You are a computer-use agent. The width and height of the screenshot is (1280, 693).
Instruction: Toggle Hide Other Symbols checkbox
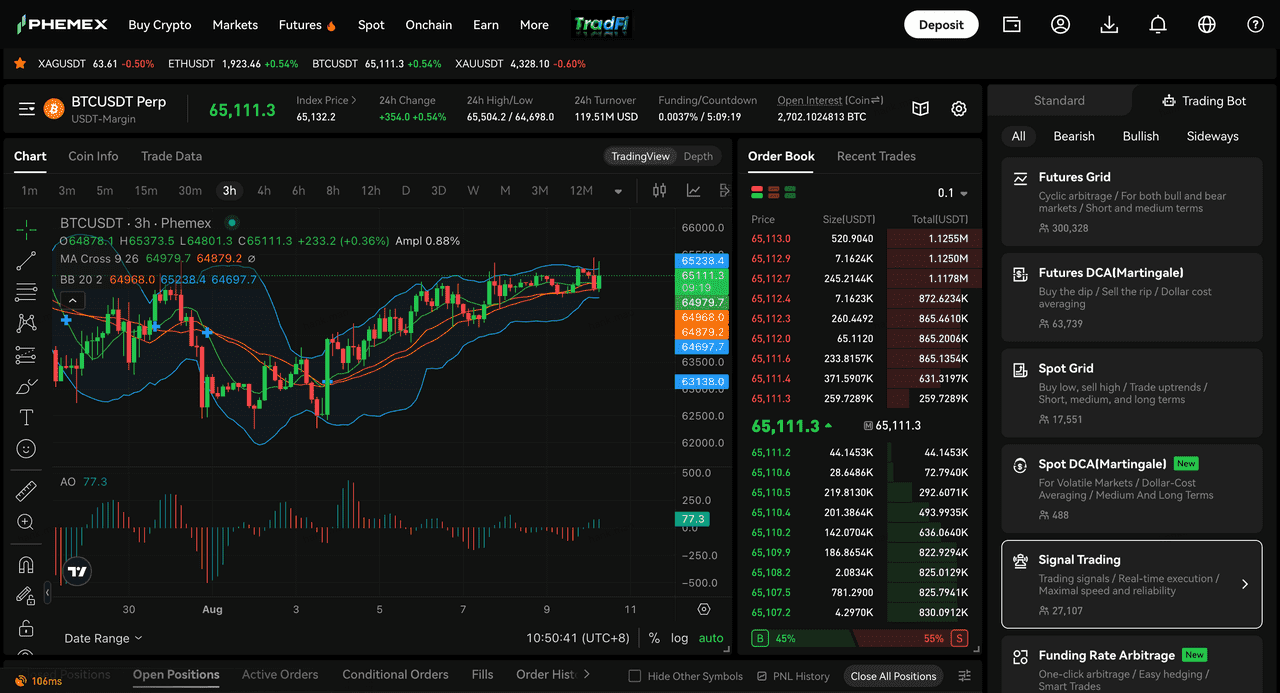click(634, 676)
